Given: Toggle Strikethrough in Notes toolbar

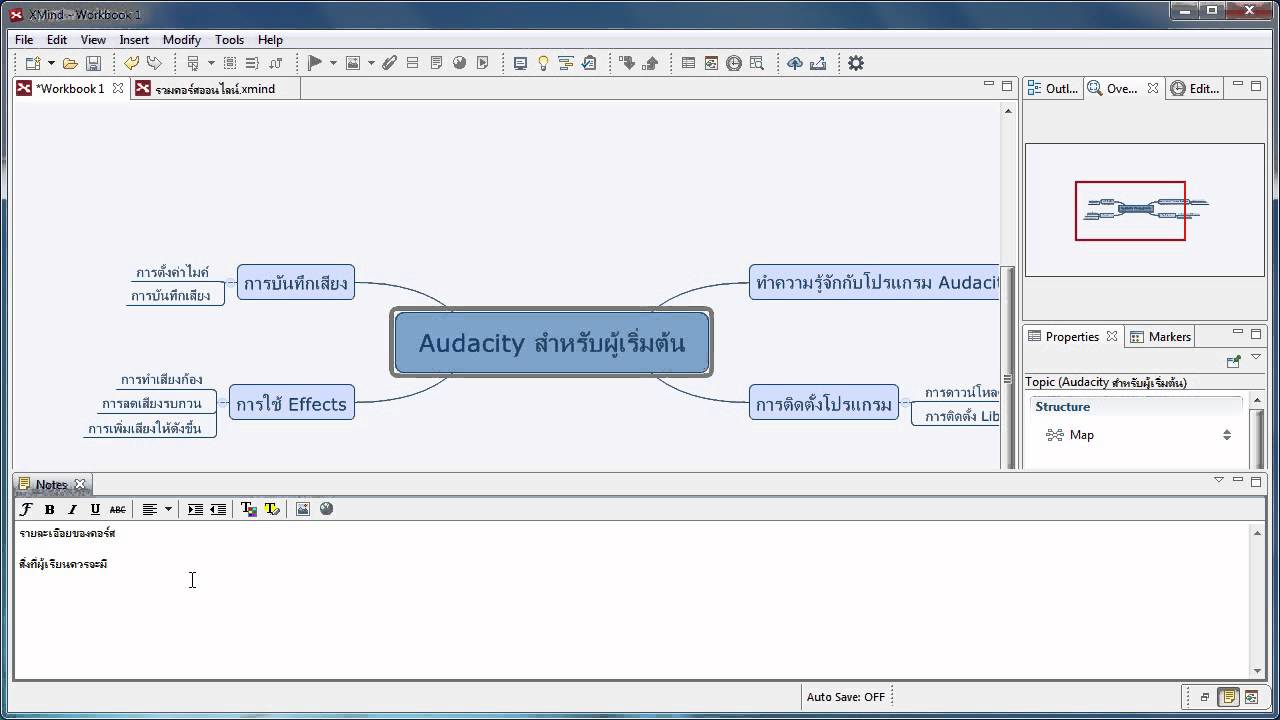Looking at the screenshot, I should (118, 509).
